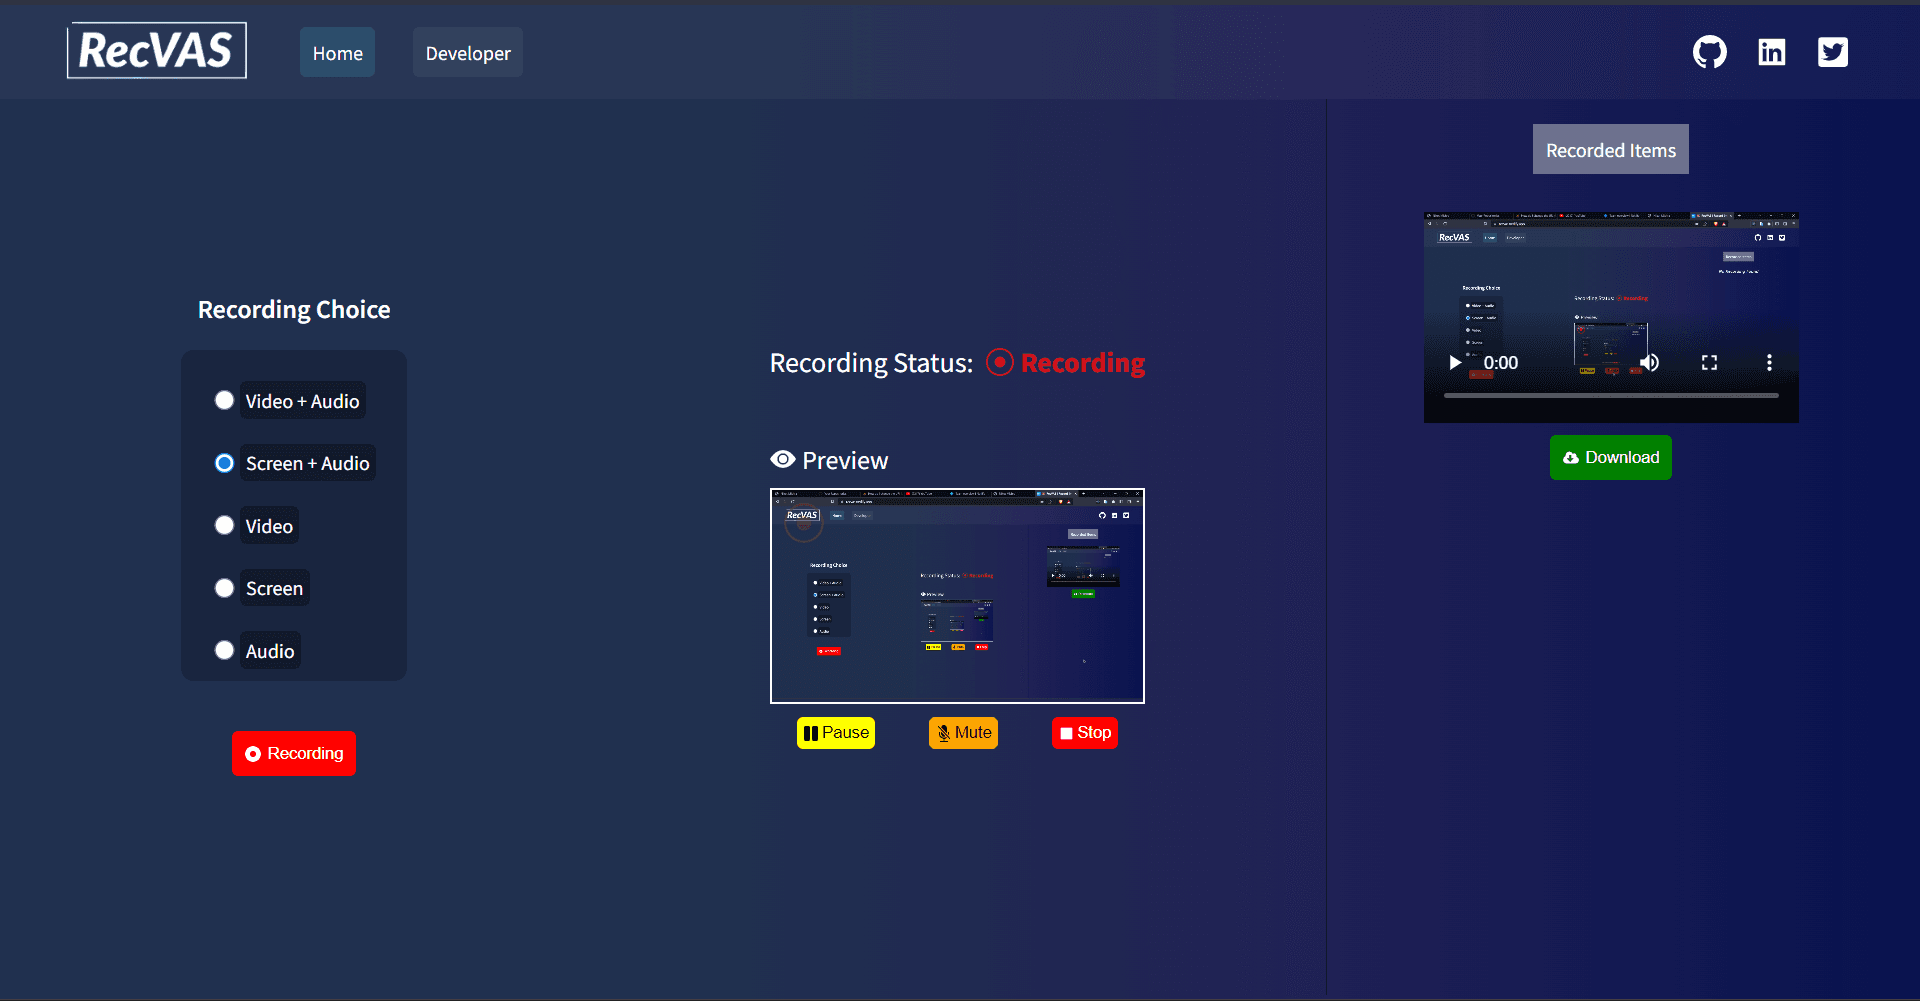The height and width of the screenshot is (1001, 1920).
Task: Open the Twitter icon link
Action: 1832,52
